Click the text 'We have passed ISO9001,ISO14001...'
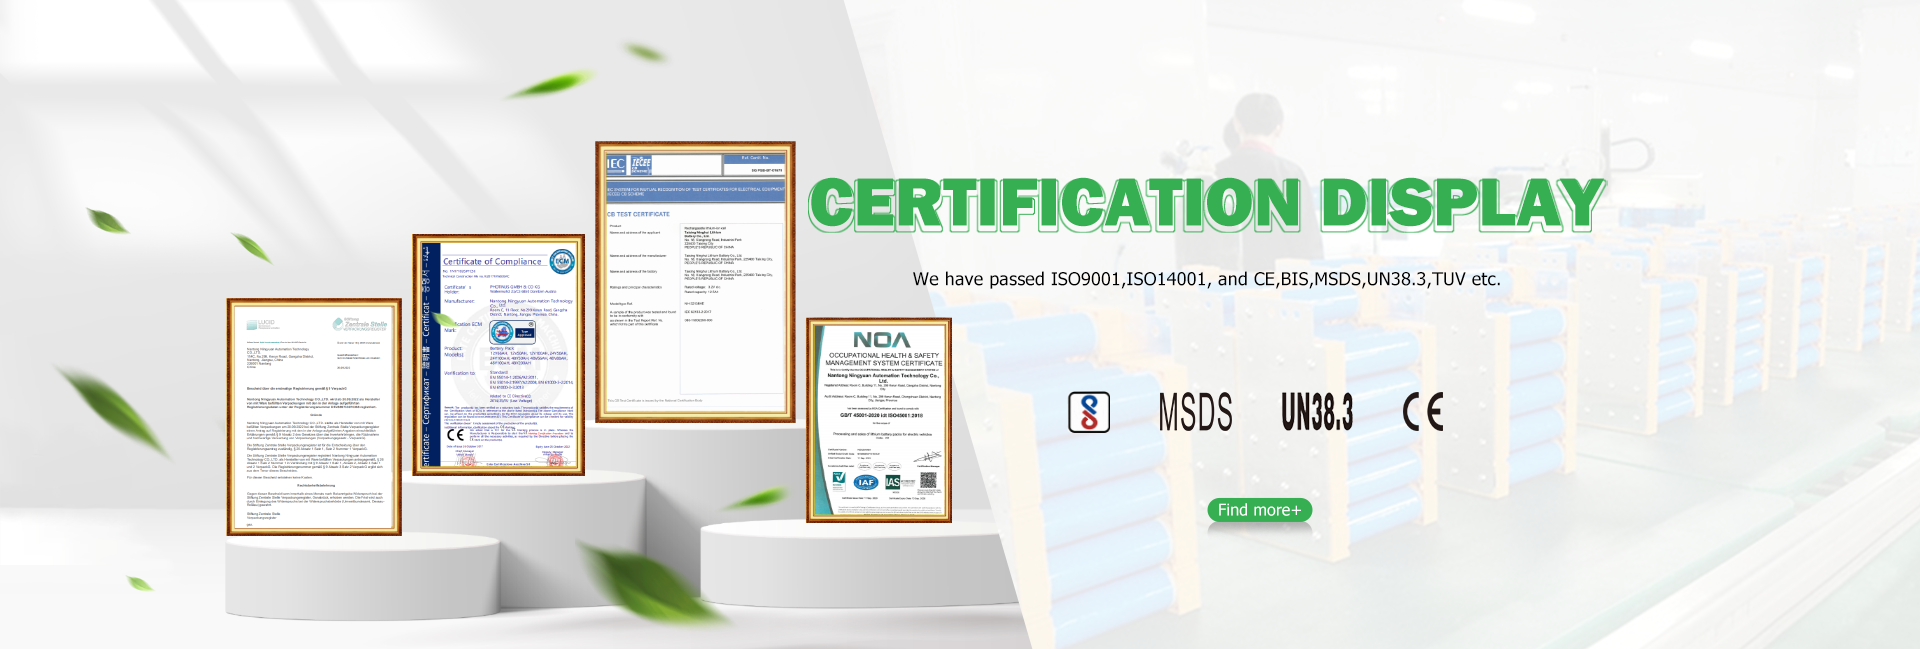Viewport: 1920px width, 649px height. click(1206, 279)
